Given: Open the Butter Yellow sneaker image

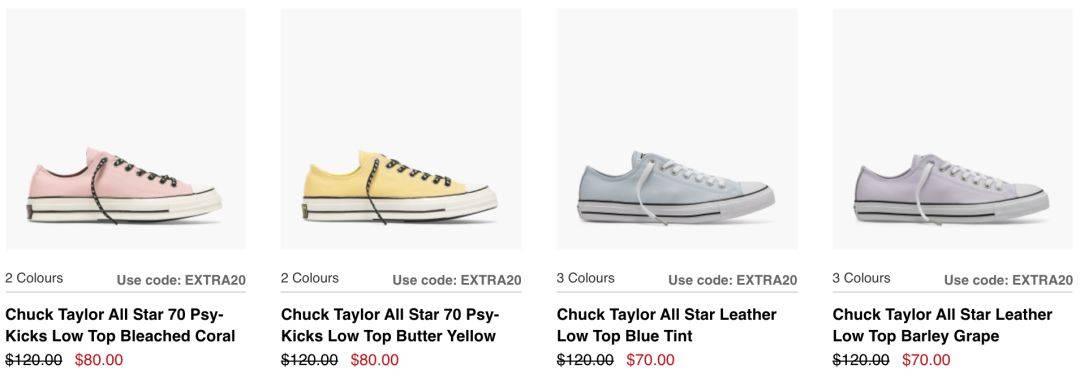Looking at the screenshot, I should 401,129.
